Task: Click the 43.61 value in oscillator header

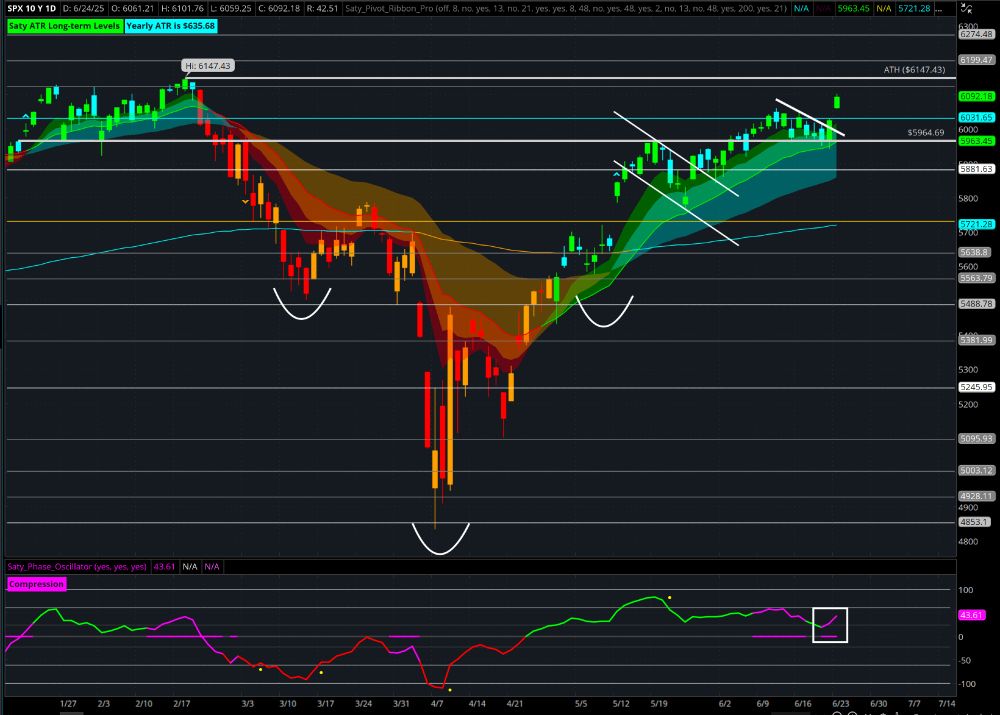Action: click(x=165, y=566)
